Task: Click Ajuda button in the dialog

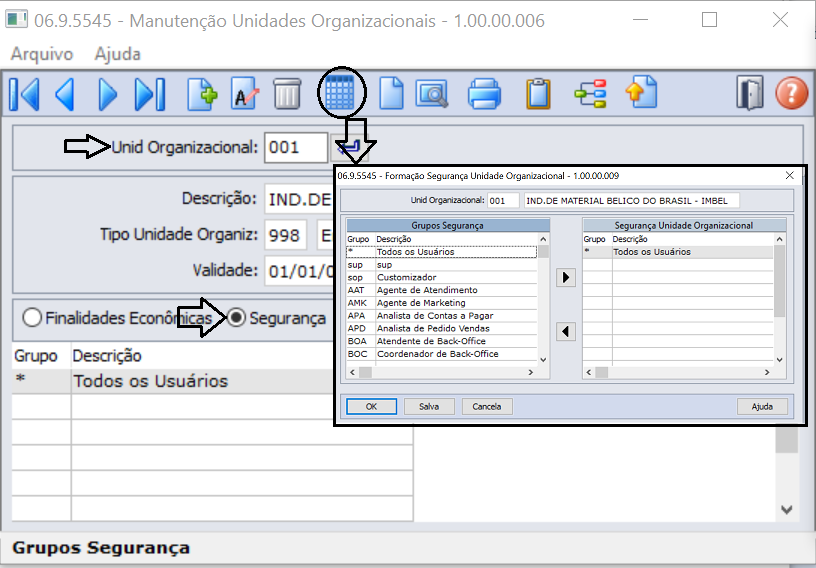Action: coord(762,407)
